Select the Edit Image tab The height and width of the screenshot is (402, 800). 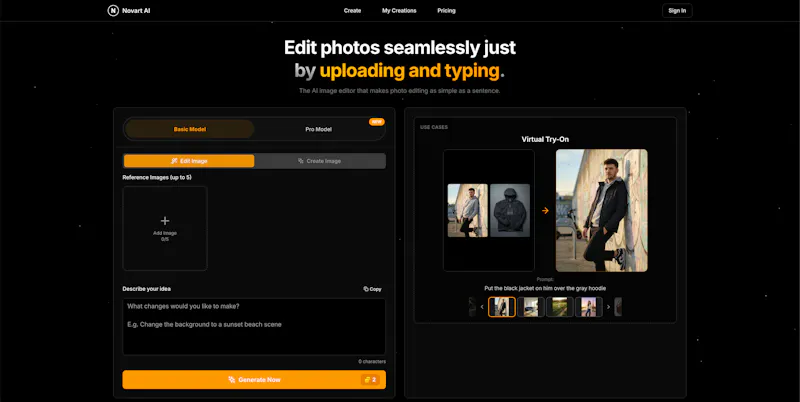point(189,161)
